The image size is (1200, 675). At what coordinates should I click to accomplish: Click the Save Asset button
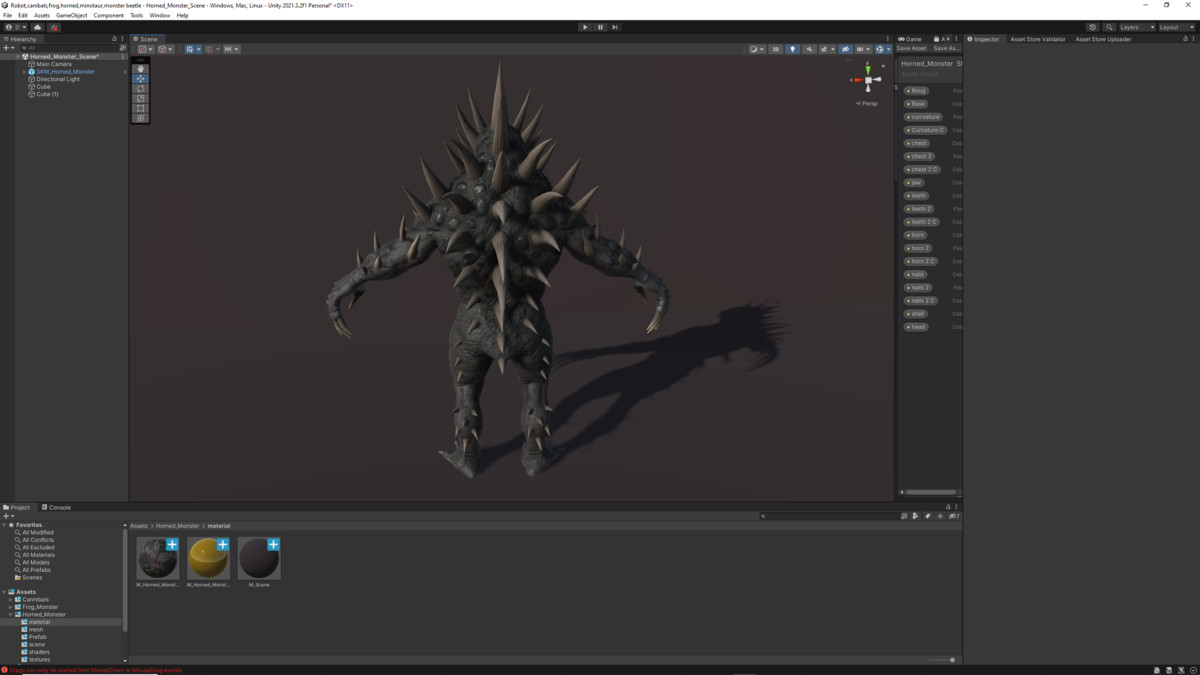pos(911,48)
